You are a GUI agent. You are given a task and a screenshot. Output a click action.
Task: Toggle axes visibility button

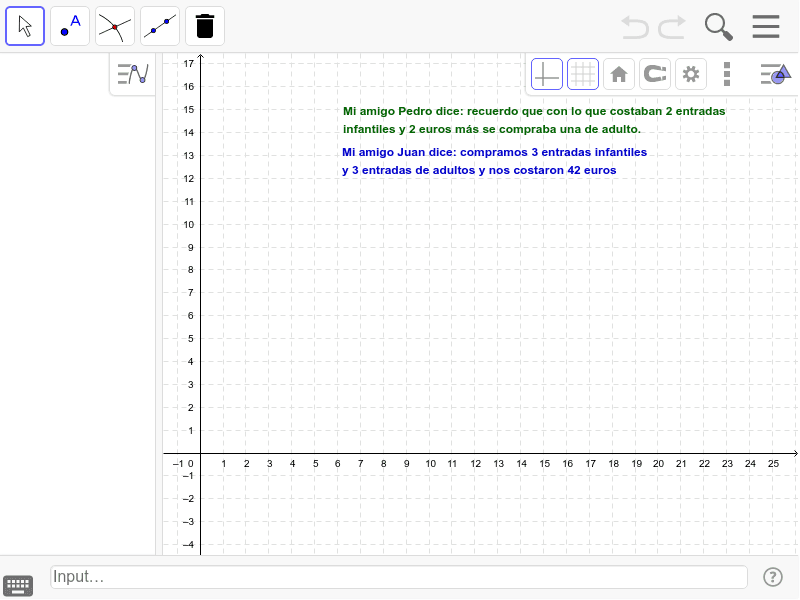(x=547, y=74)
